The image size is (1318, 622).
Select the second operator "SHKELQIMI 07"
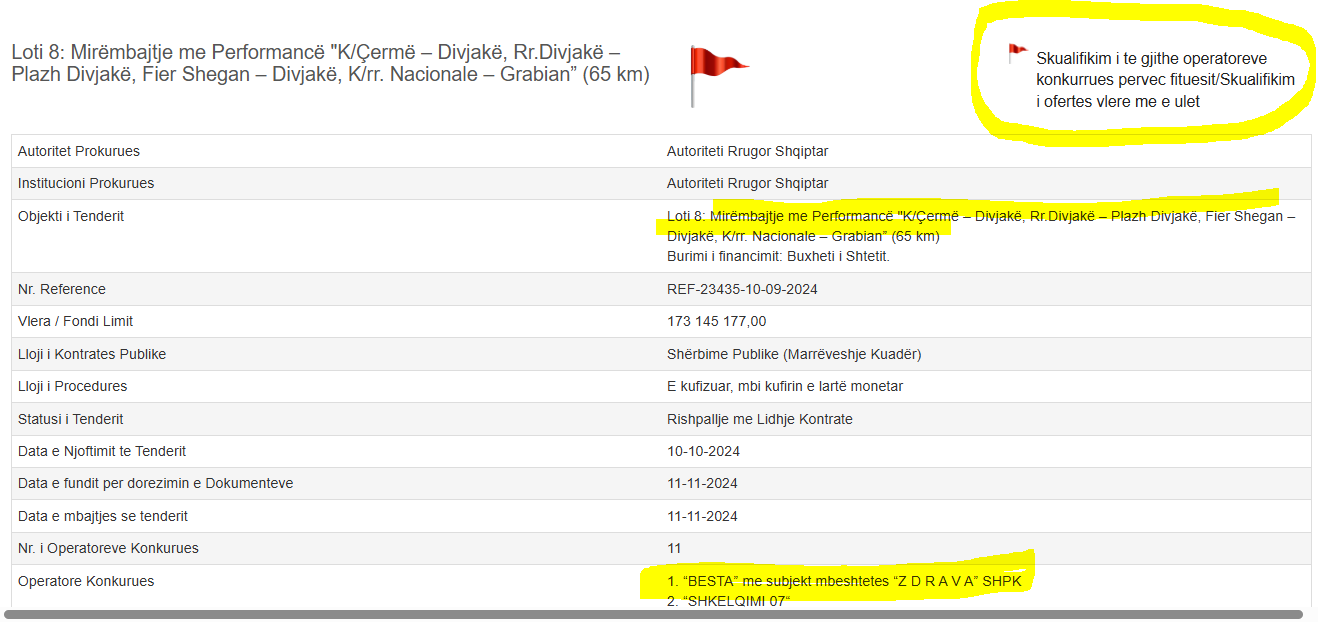[728, 601]
